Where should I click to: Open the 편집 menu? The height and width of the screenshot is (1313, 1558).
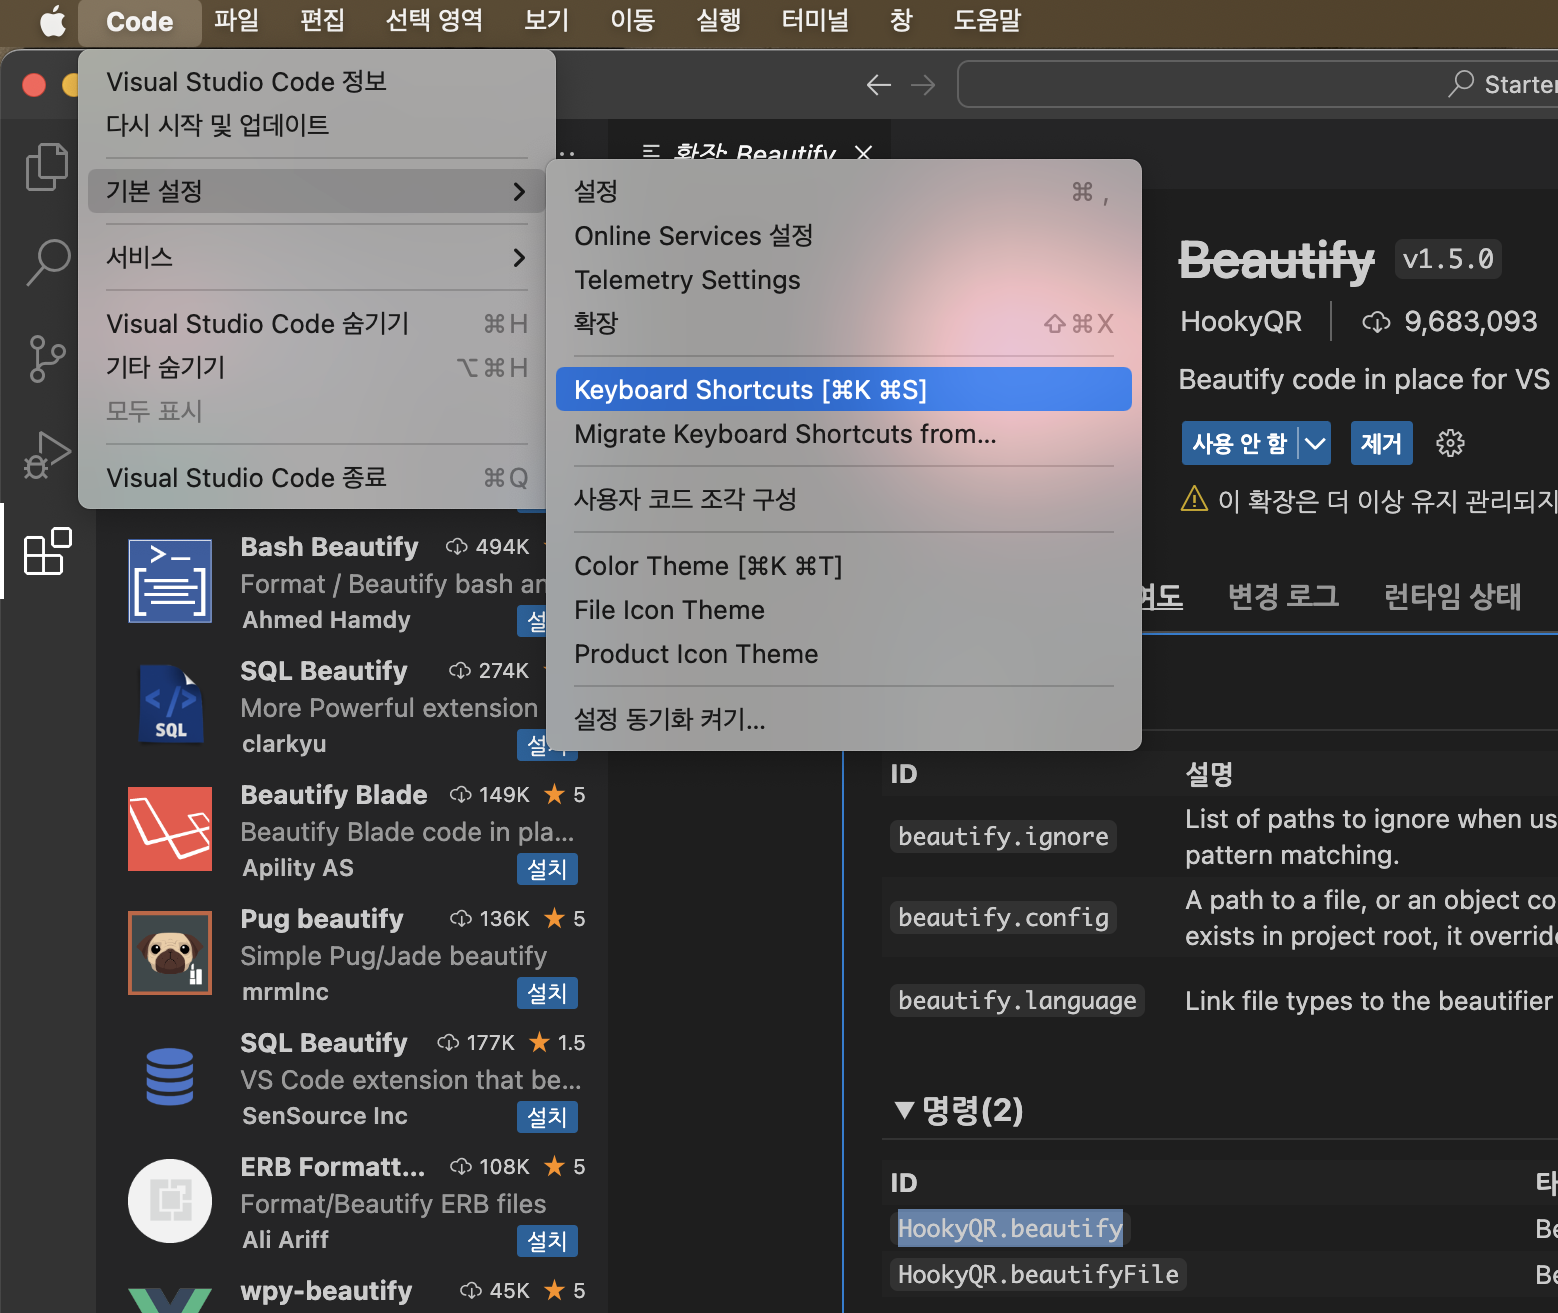pos(323,21)
